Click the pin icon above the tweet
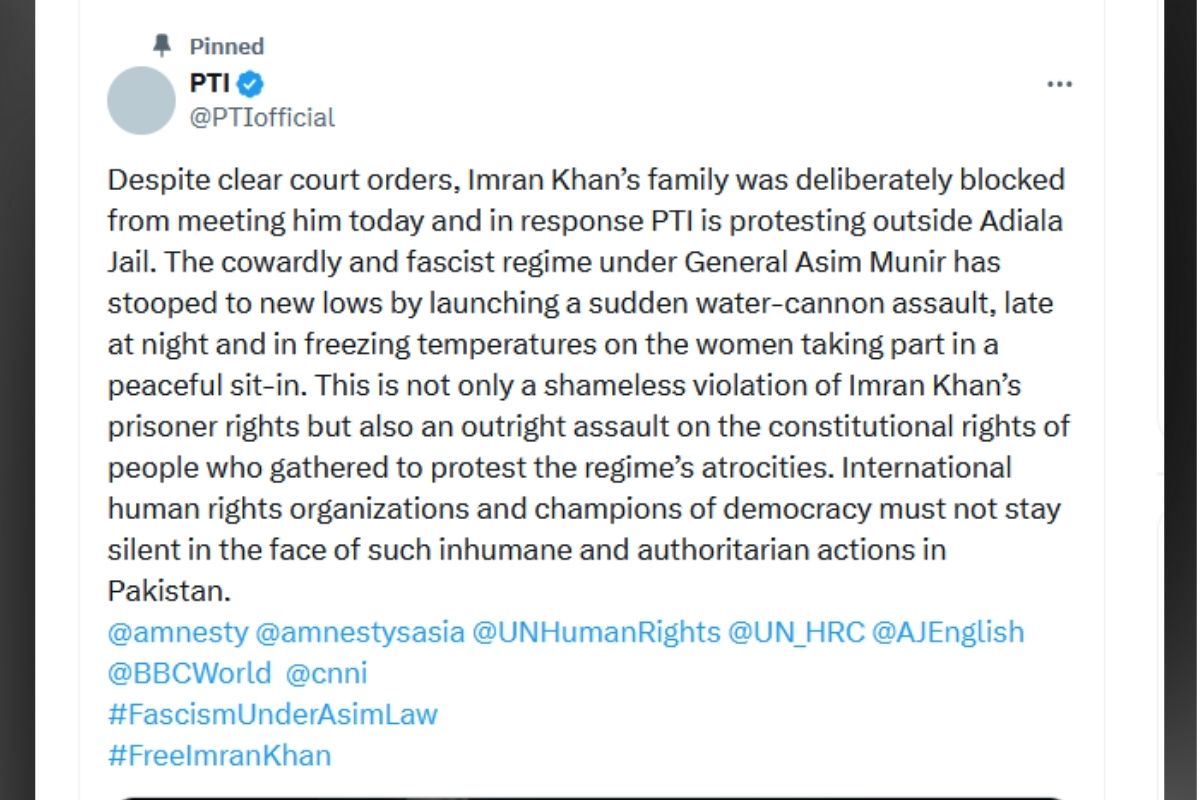This screenshot has width=1200, height=800. (x=162, y=45)
